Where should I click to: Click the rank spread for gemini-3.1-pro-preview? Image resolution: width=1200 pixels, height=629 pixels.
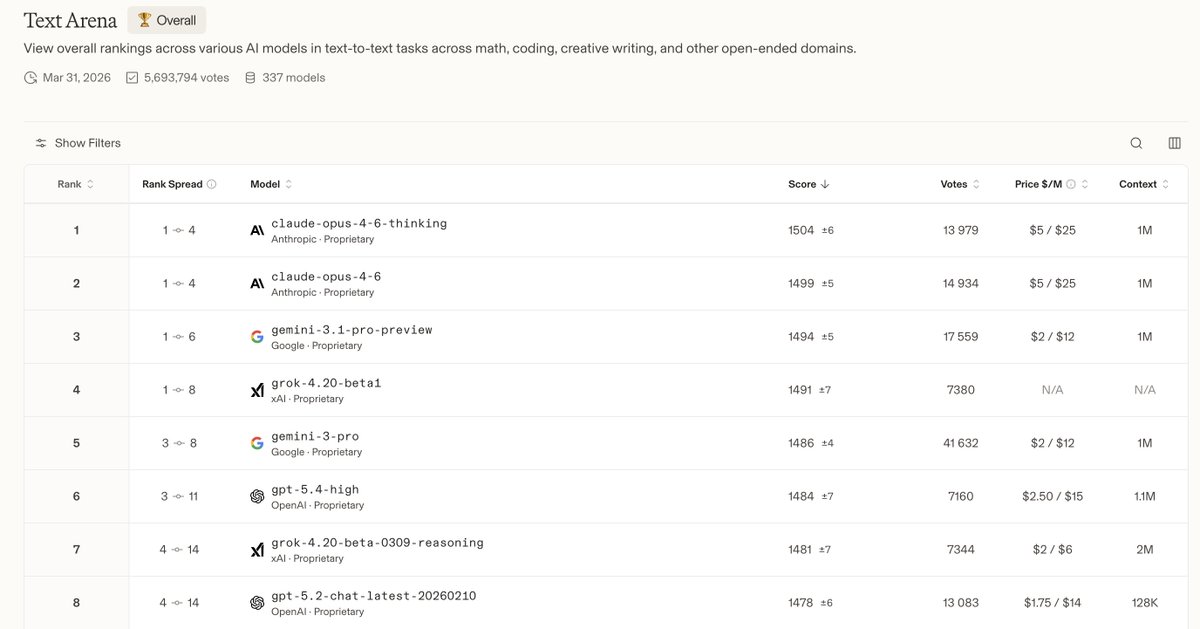(x=179, y=337)
